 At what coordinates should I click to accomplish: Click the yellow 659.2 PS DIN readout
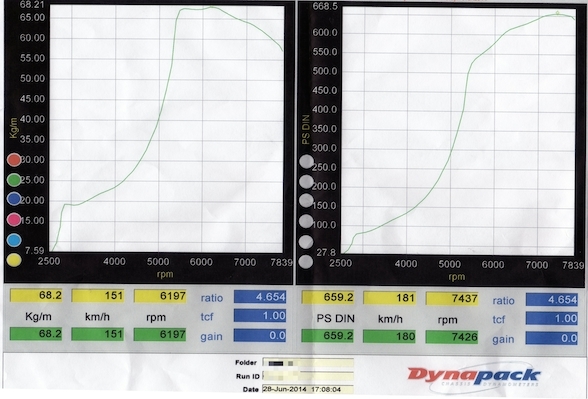328,298
